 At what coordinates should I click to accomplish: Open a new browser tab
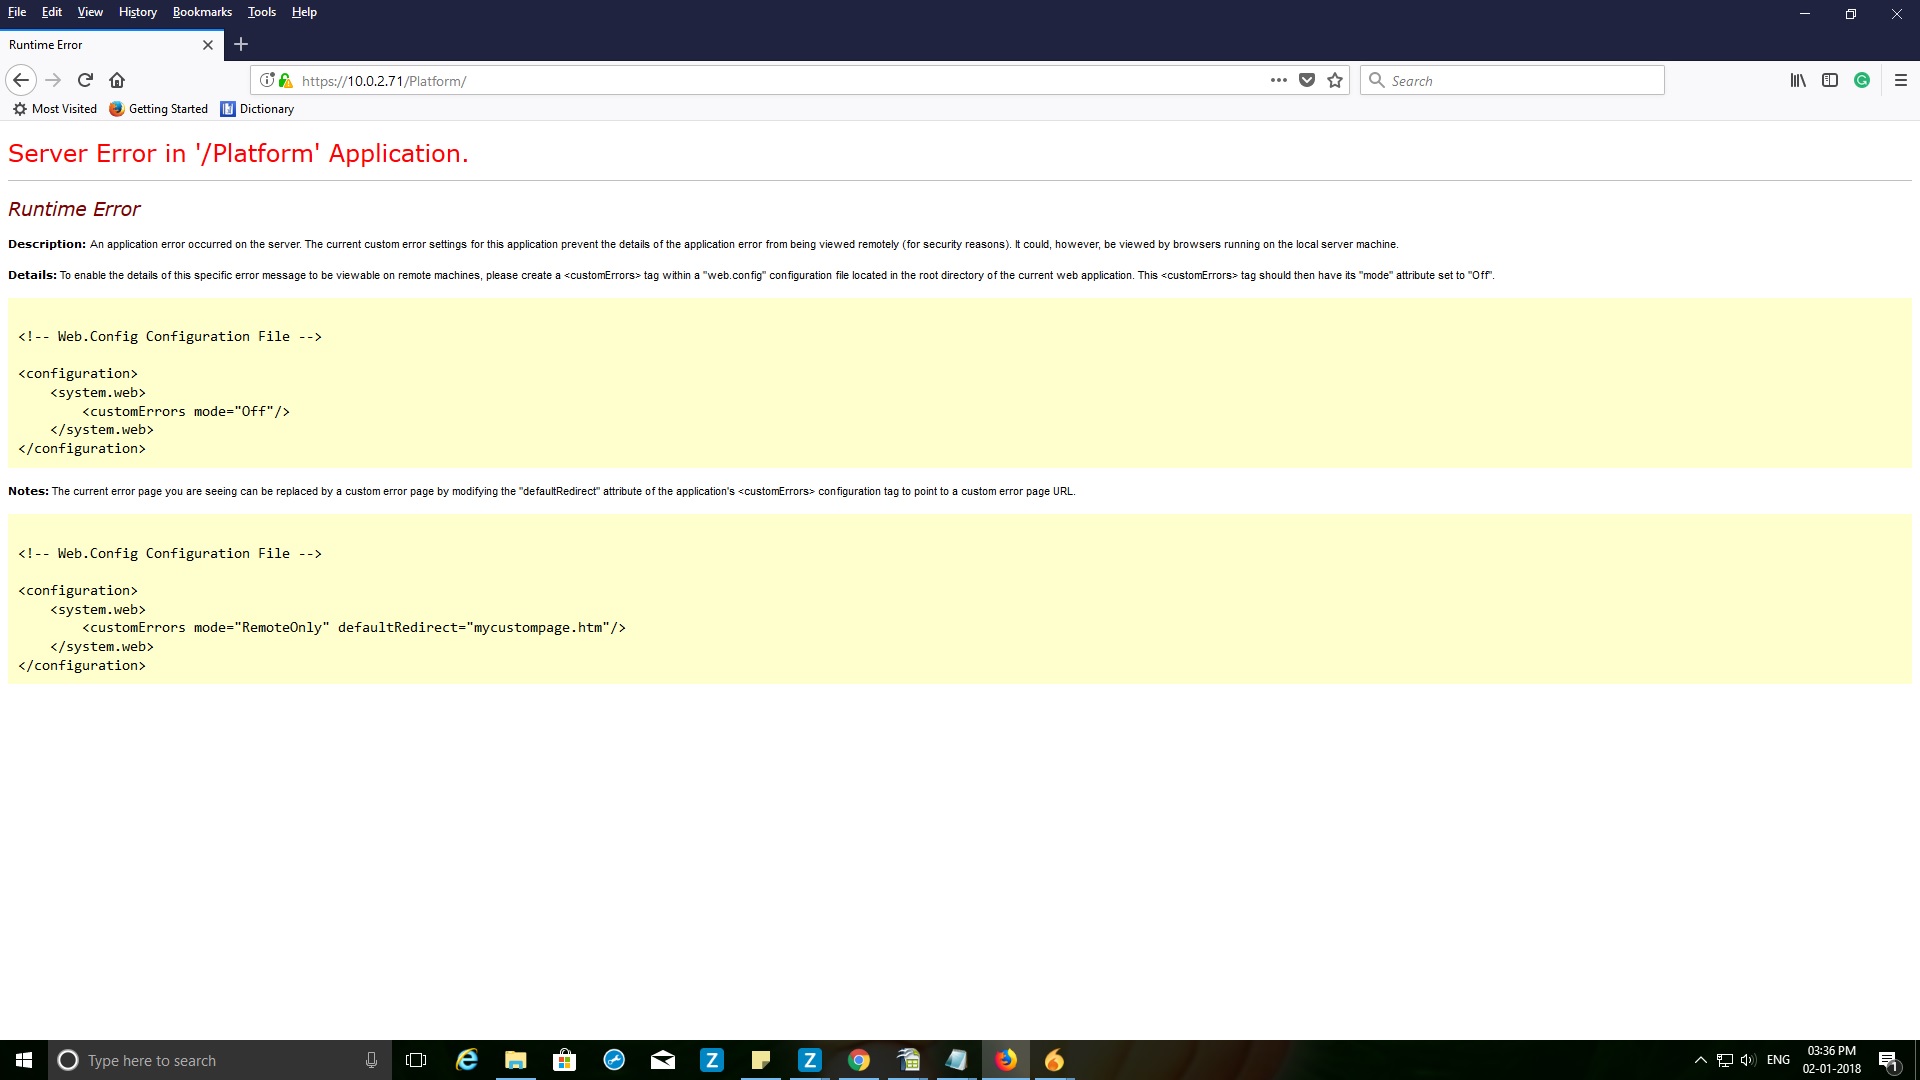click(x=241, y=44)
